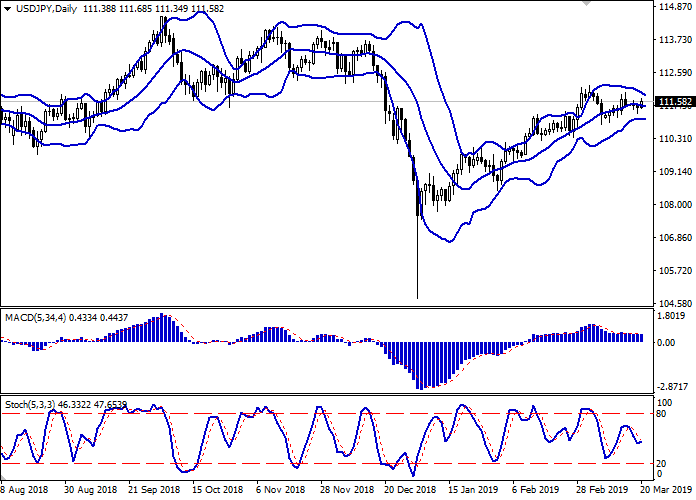The height and width of the screenshot is (500, 696).
Task: Click the 114.870 price axis label
Action: click(x=675, y=7)
